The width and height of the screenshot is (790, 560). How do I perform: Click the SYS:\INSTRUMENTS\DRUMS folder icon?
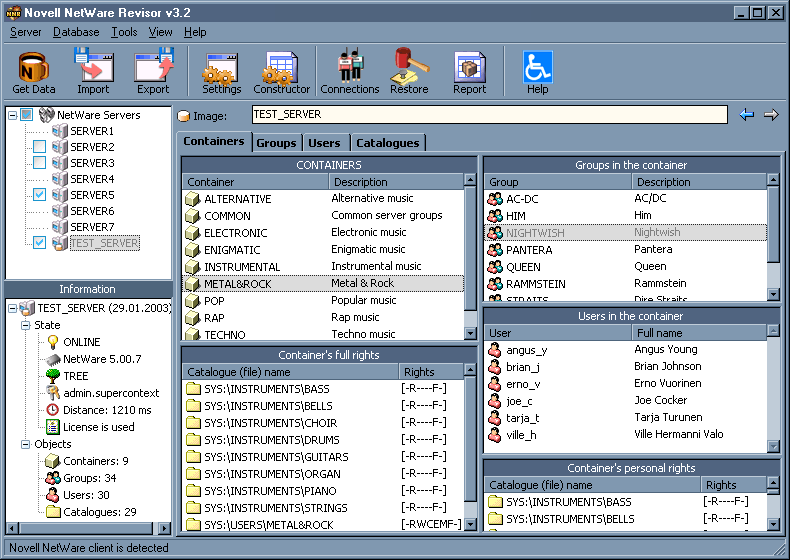[193, 440]
